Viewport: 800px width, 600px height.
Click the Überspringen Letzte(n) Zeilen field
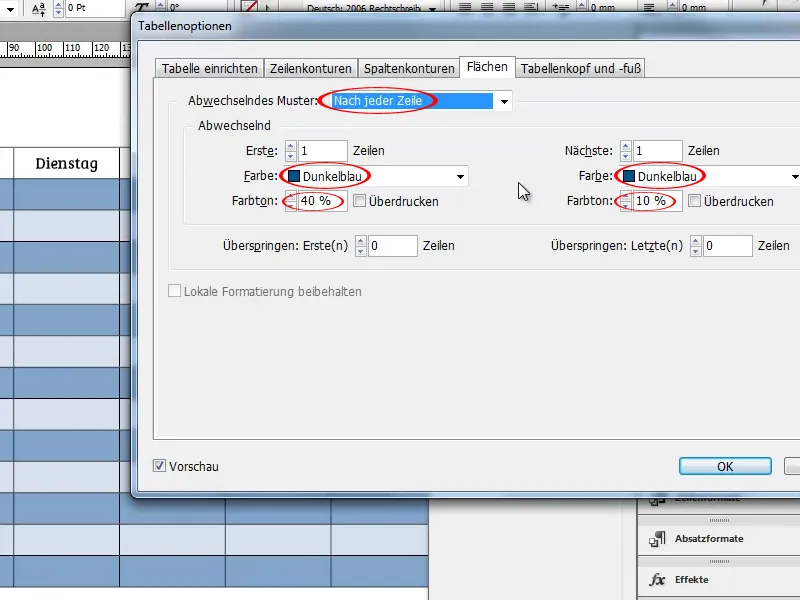coord(728,246)
